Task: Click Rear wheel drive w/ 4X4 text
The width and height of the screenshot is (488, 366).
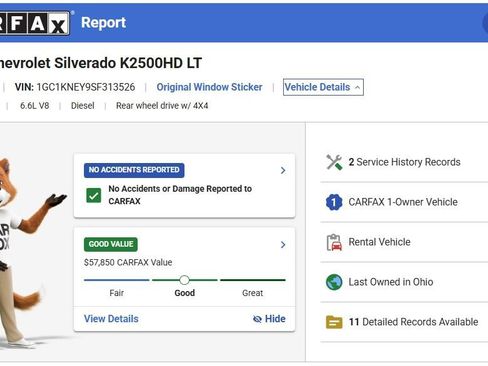Action: (162, 106)
